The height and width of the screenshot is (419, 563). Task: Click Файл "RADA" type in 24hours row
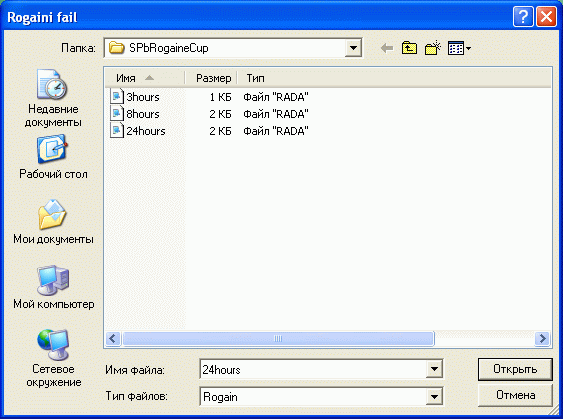[276, 131]
